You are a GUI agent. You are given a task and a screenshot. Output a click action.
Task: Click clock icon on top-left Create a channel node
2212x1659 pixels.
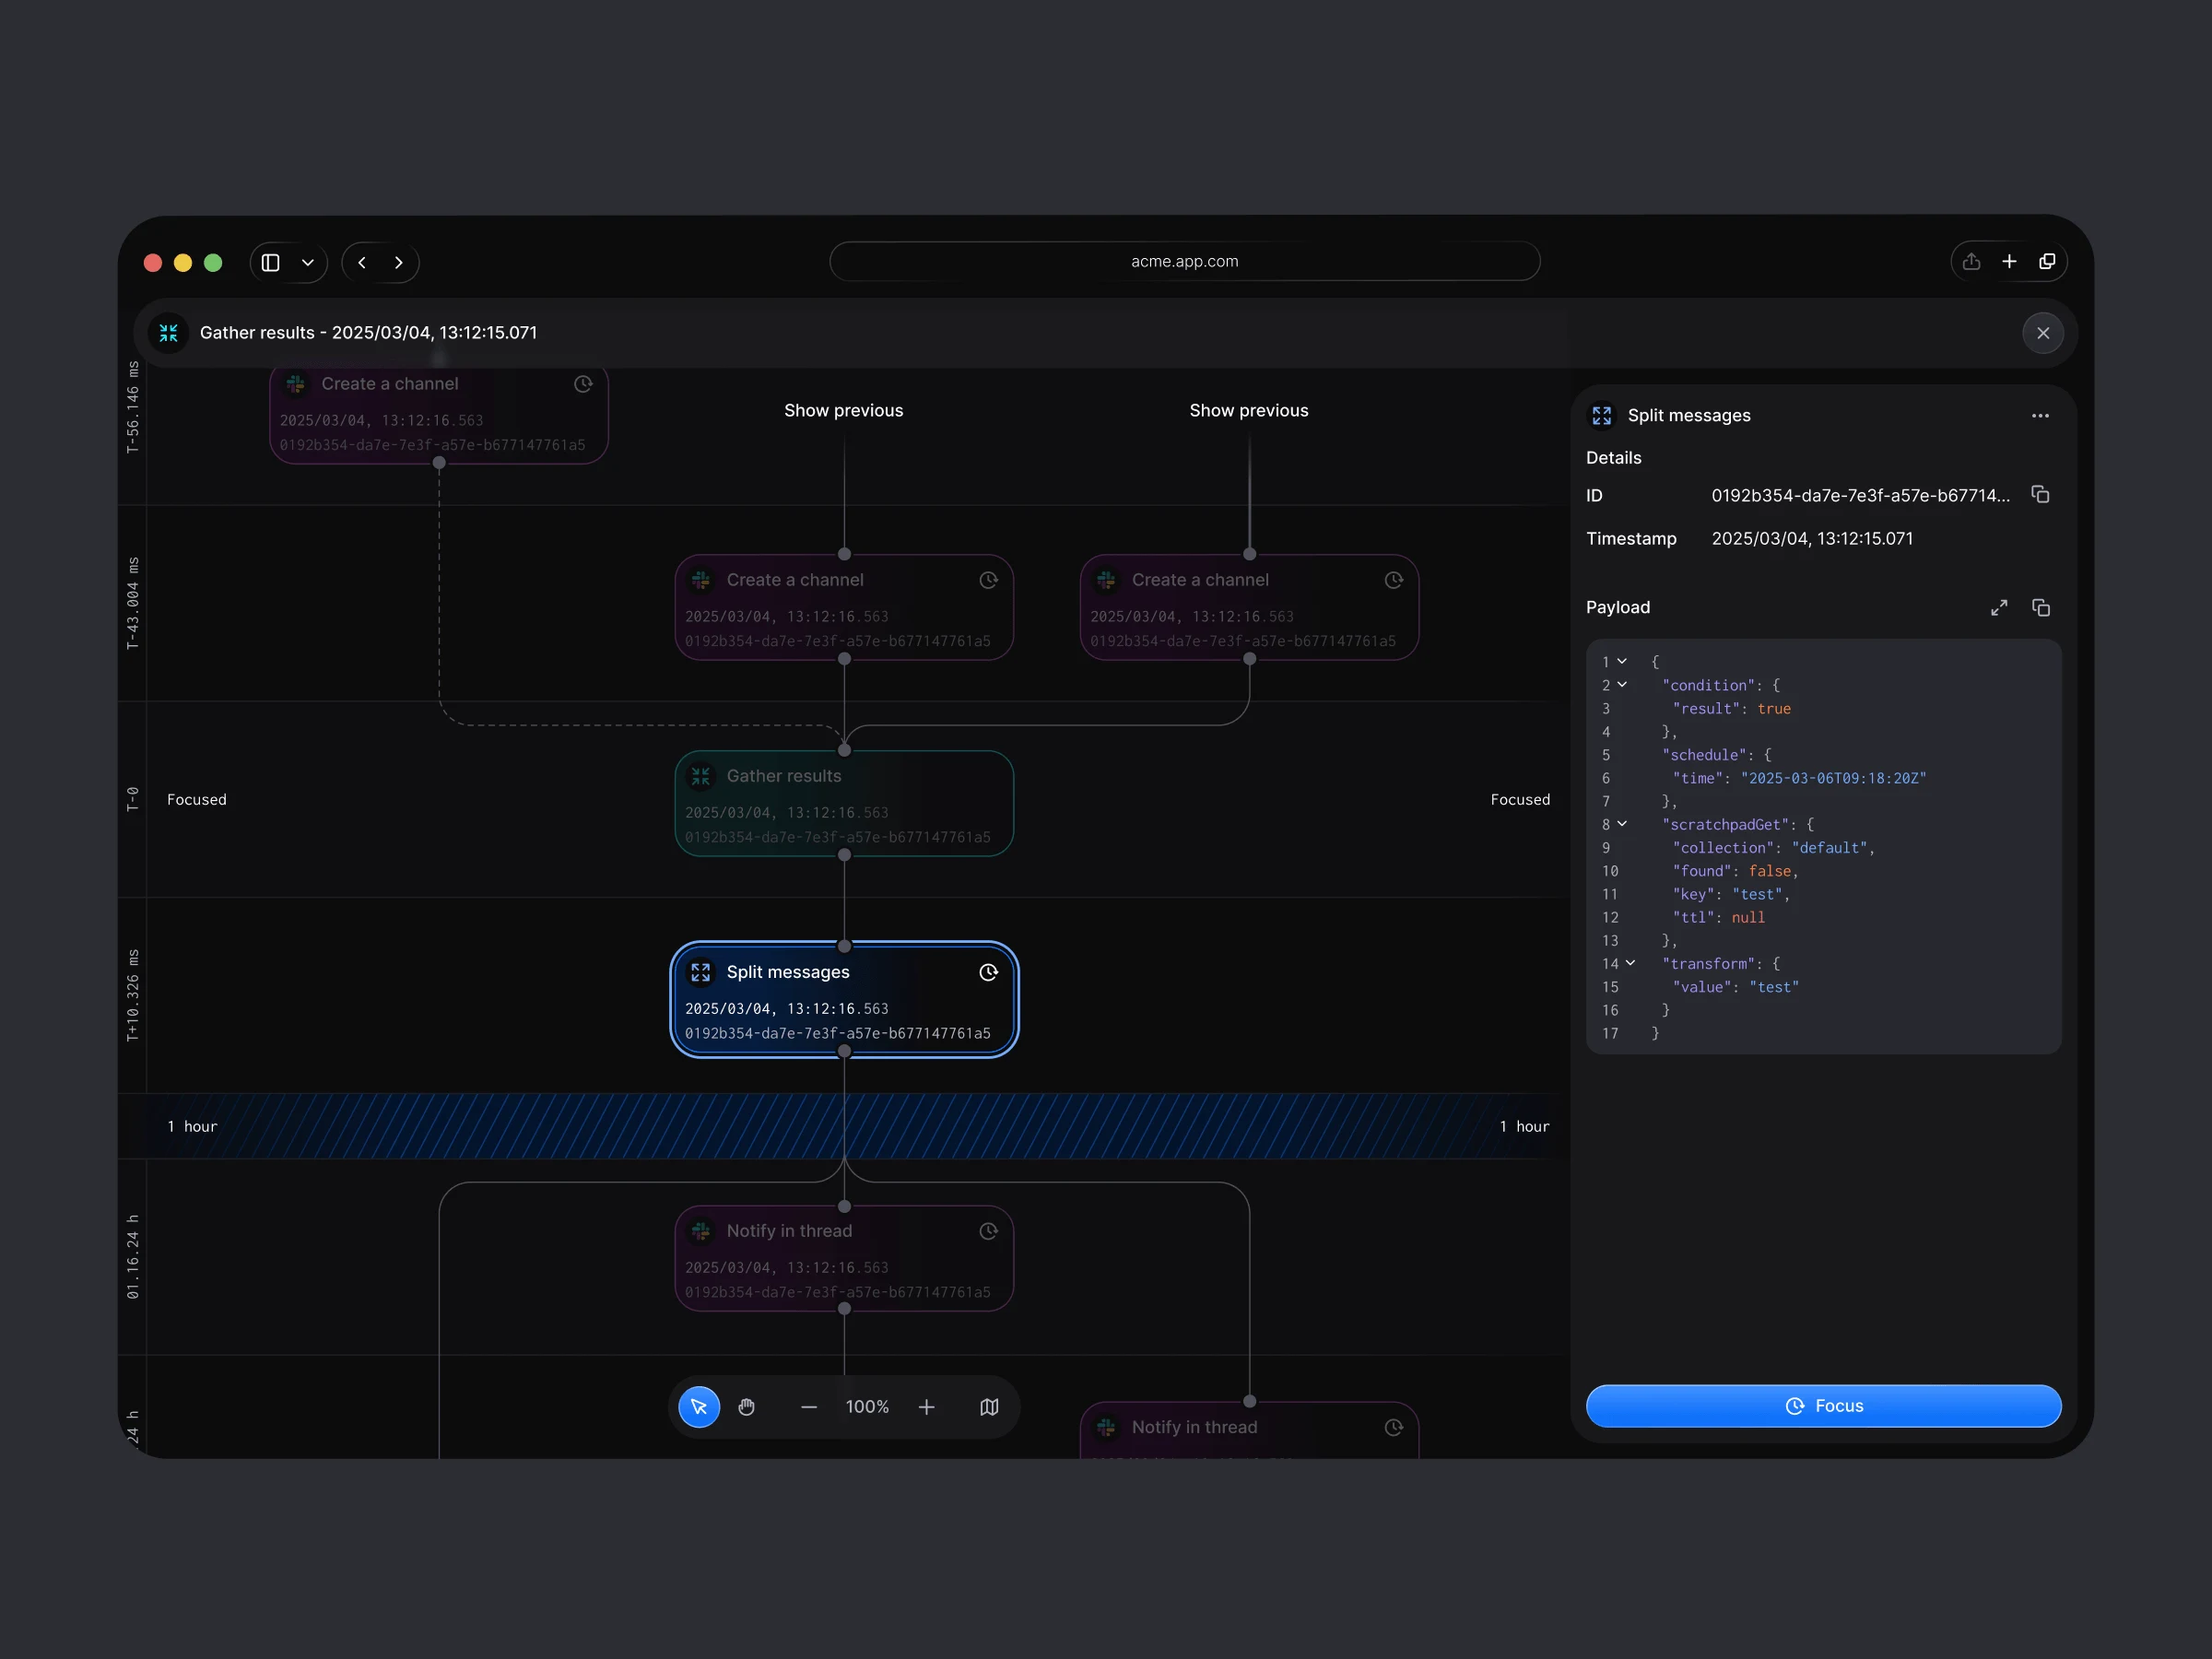(x=583, y=384)
